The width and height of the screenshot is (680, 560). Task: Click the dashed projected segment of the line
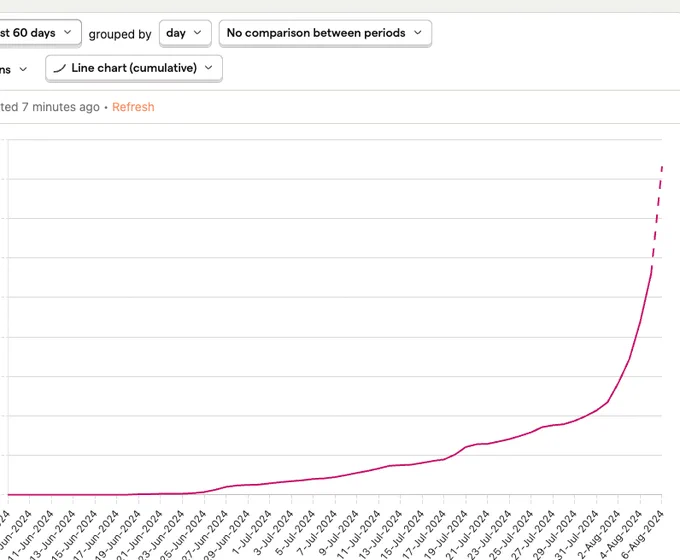pyautogui.click(x=657, y=217)
